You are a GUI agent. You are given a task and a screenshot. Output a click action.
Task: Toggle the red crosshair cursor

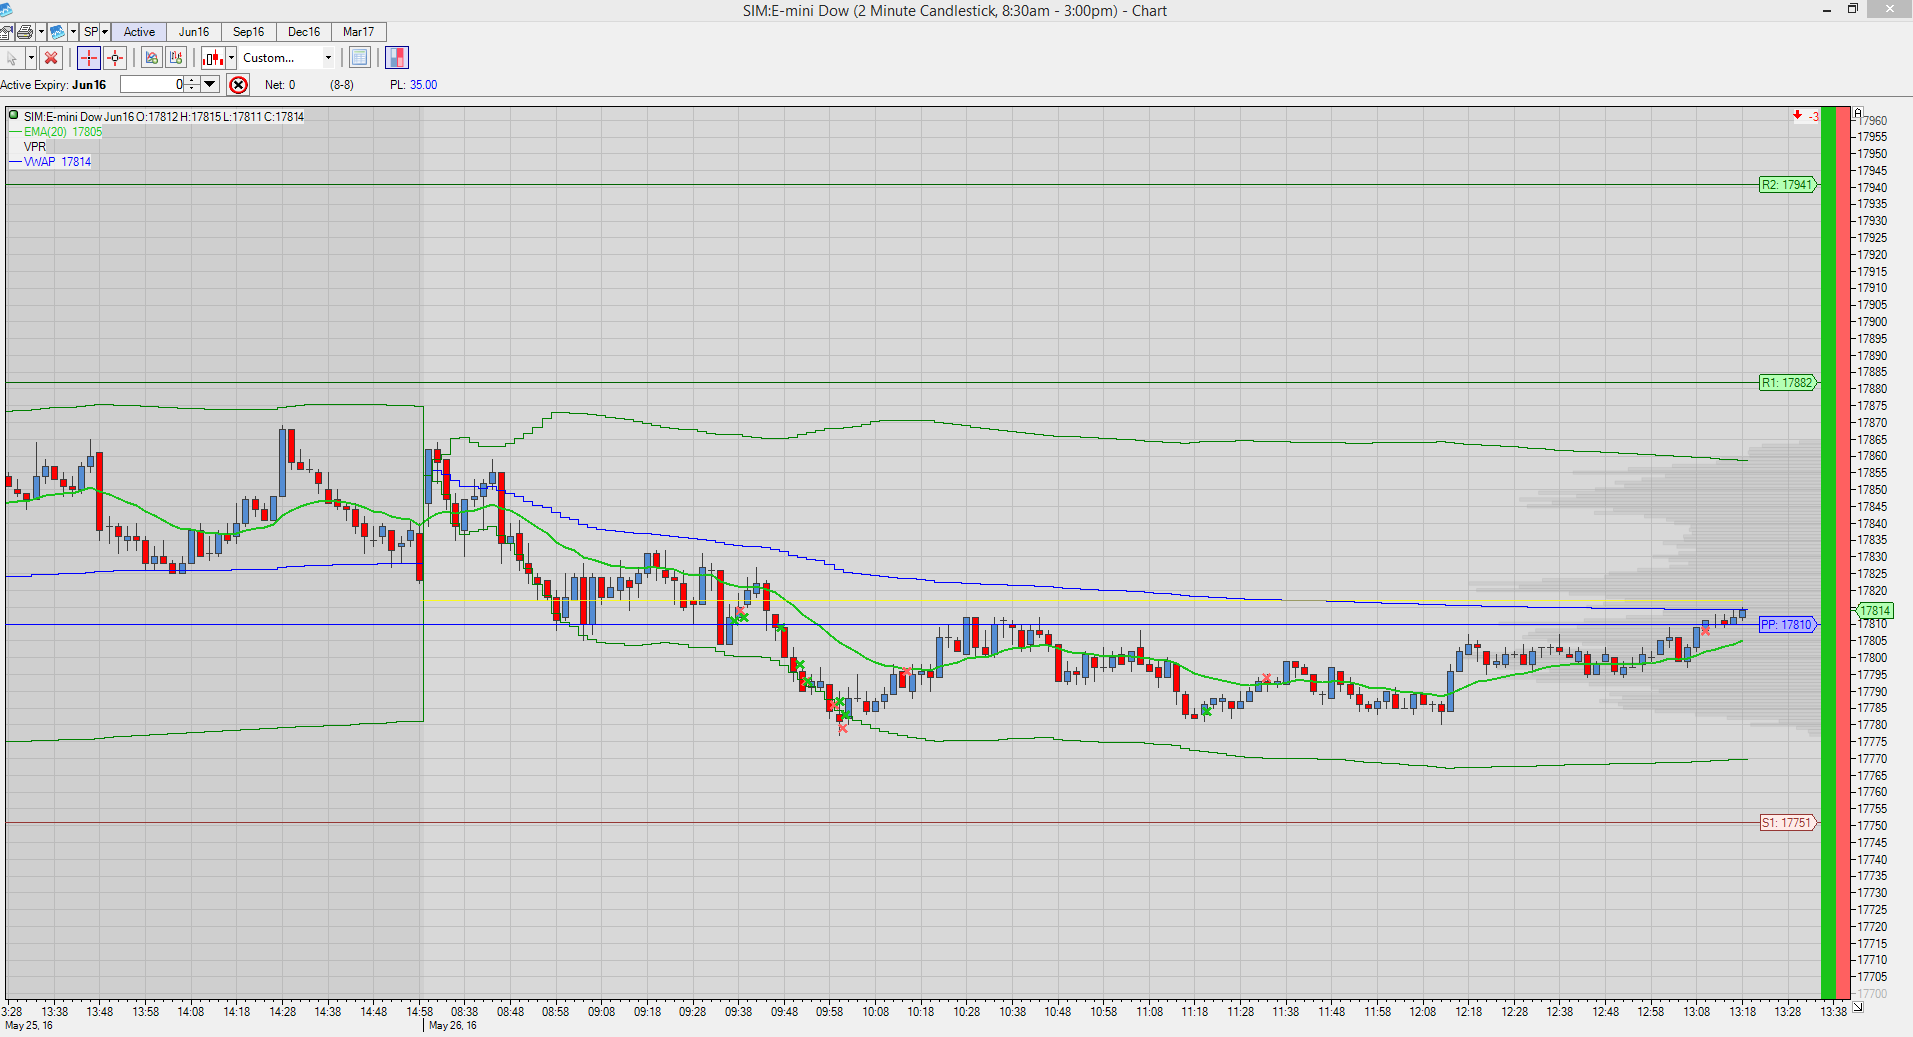click(x=89, y=58)
